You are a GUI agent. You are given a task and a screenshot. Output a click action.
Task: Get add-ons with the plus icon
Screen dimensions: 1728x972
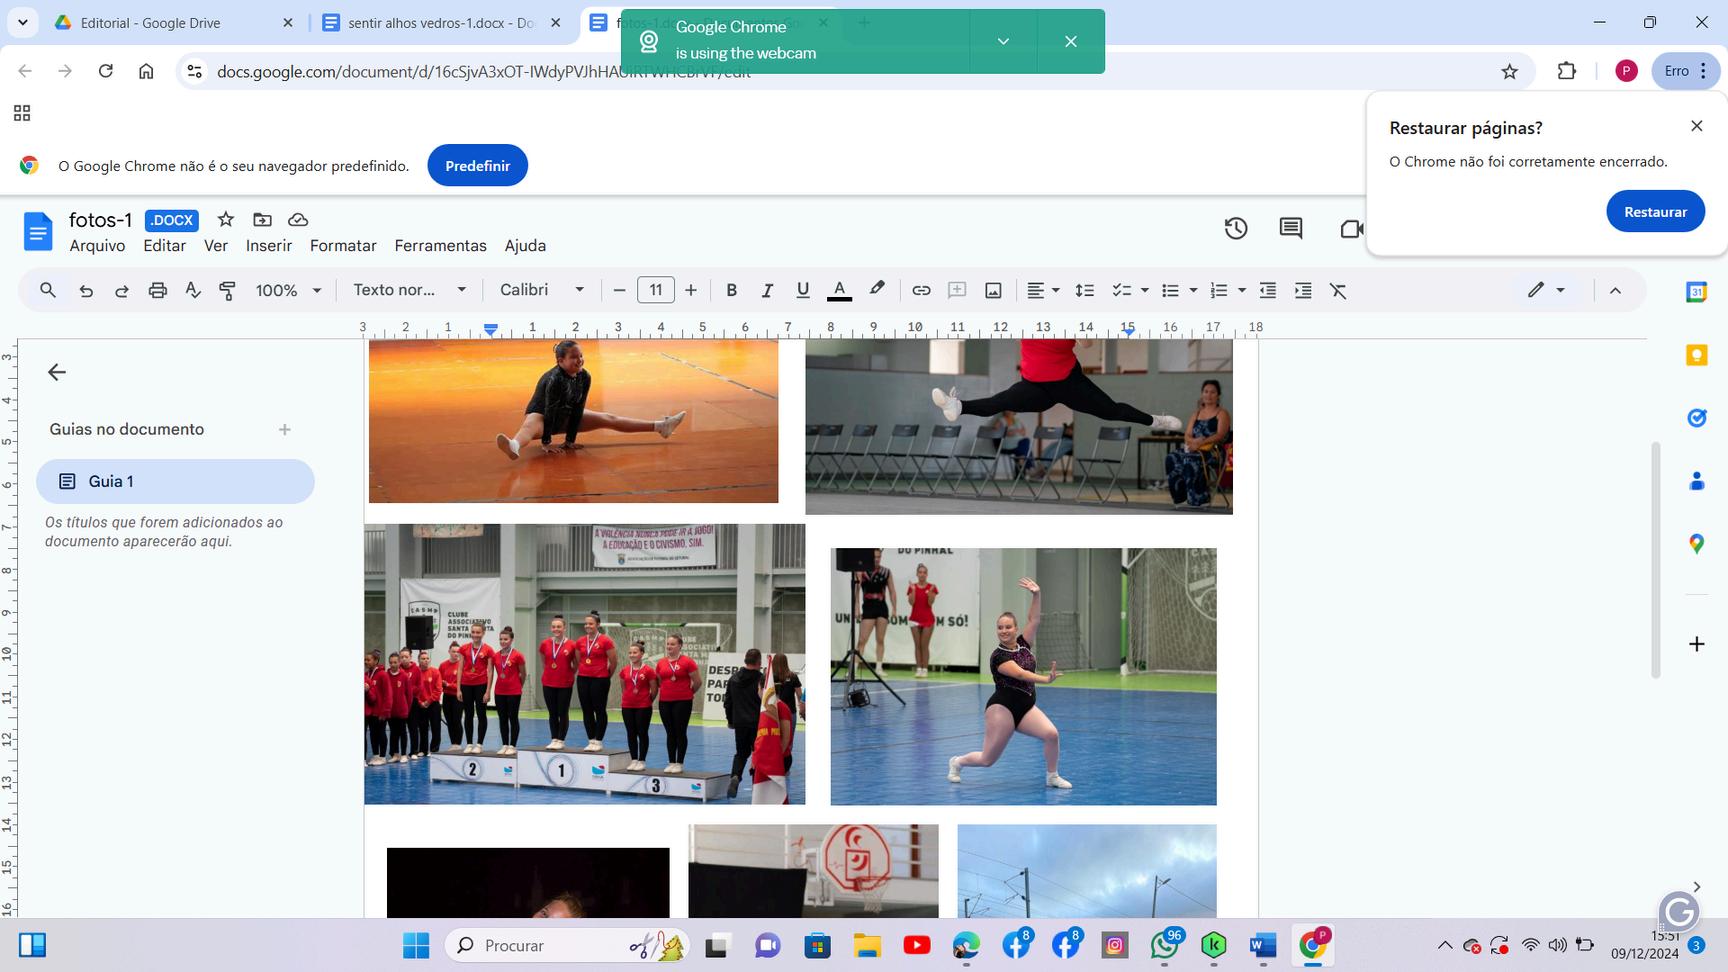1696,644
